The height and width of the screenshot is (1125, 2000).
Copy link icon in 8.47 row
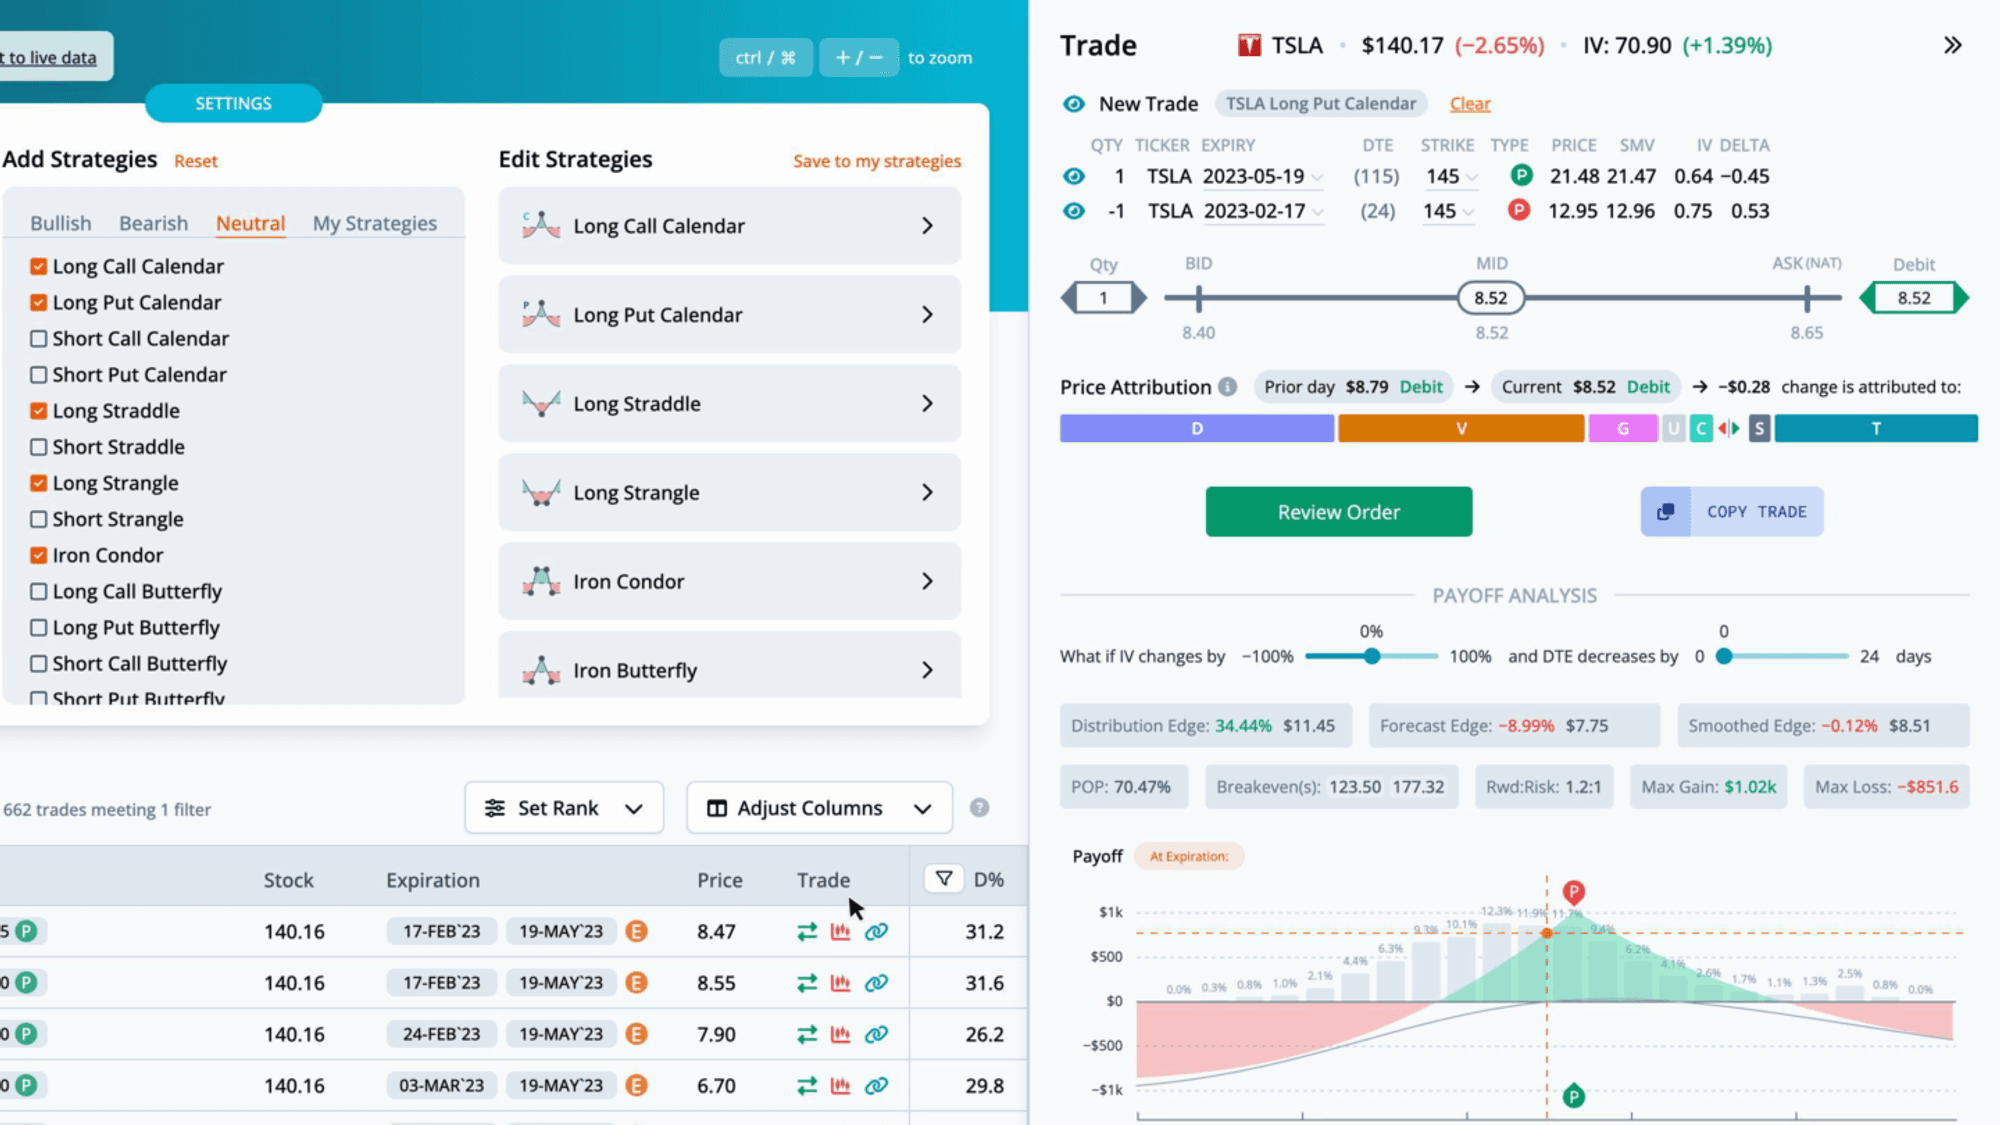point(876,932)
